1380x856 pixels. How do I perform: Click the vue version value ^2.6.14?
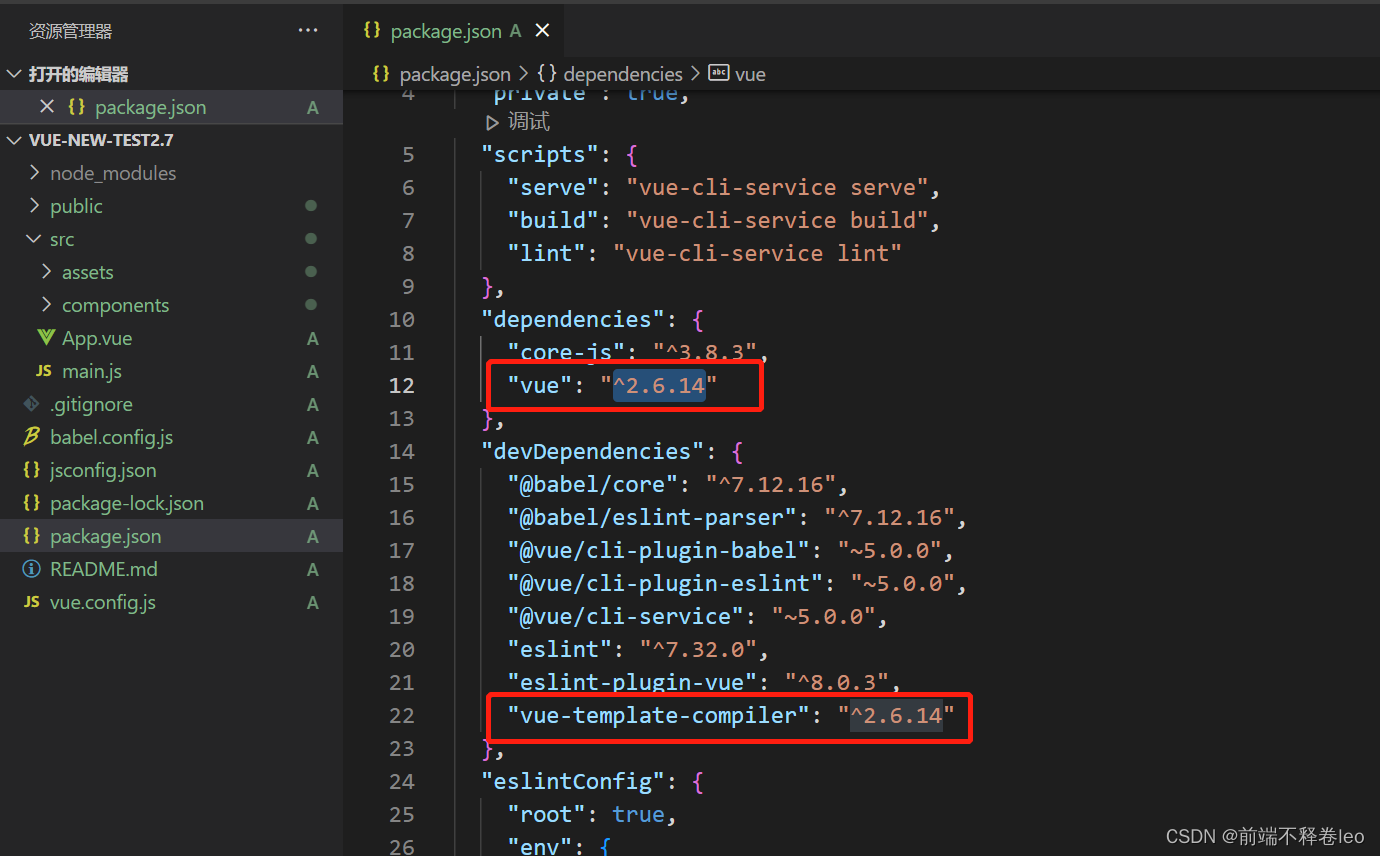click(660, 385)
